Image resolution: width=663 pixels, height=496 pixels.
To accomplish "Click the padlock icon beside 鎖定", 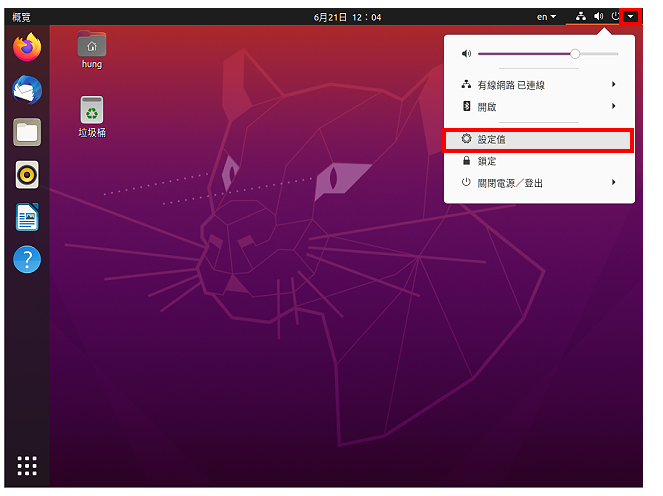I will 466,161.
